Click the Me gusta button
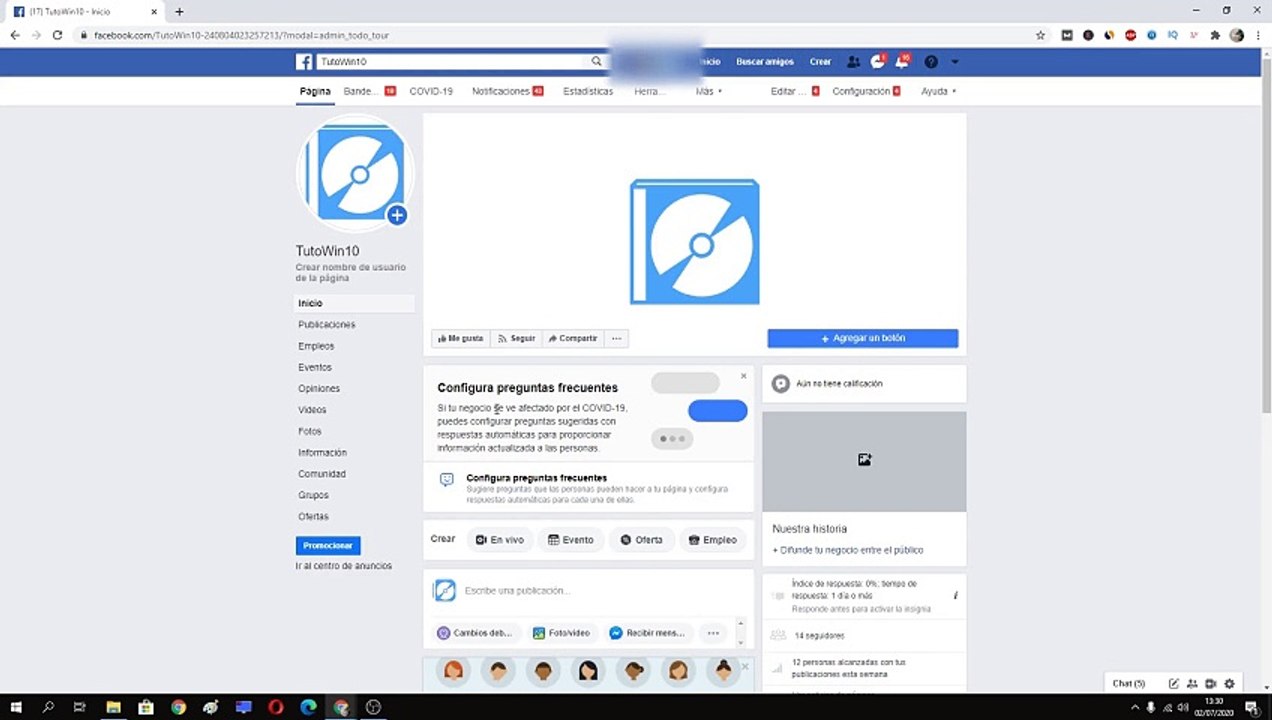1272x720 pixels. [461, 339]
